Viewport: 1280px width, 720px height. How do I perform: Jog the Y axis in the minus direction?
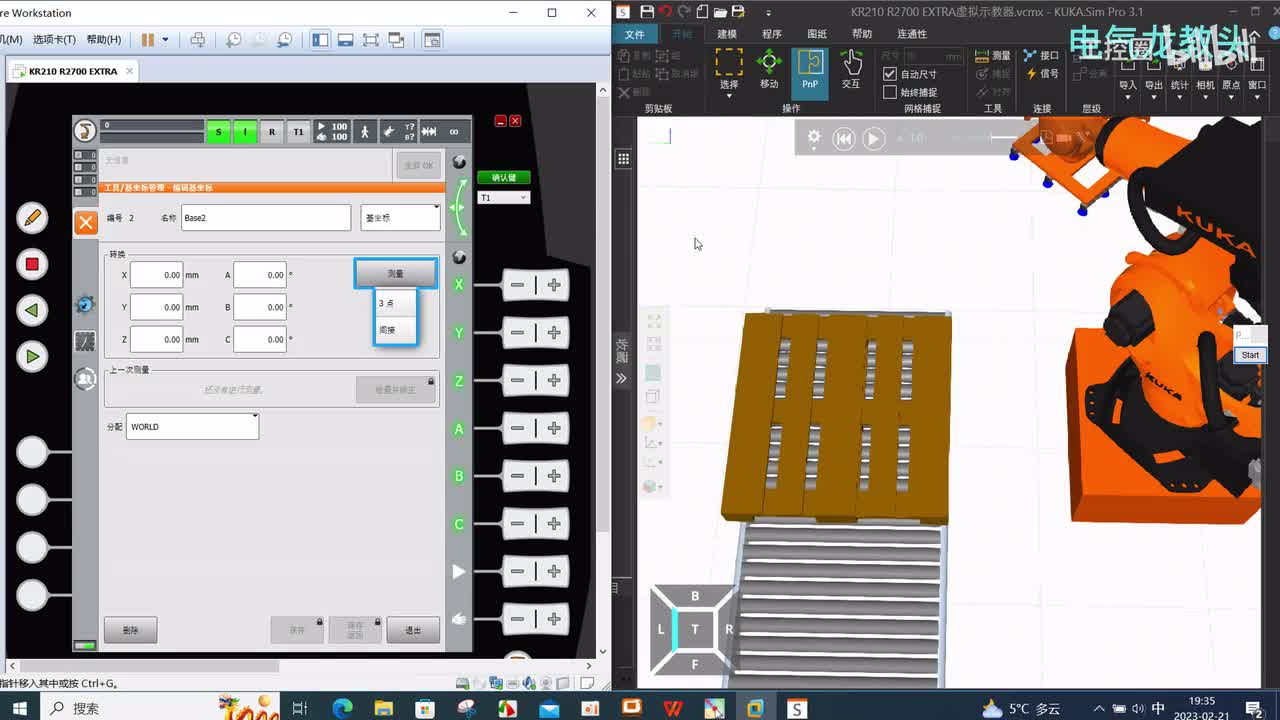(517, 333)
